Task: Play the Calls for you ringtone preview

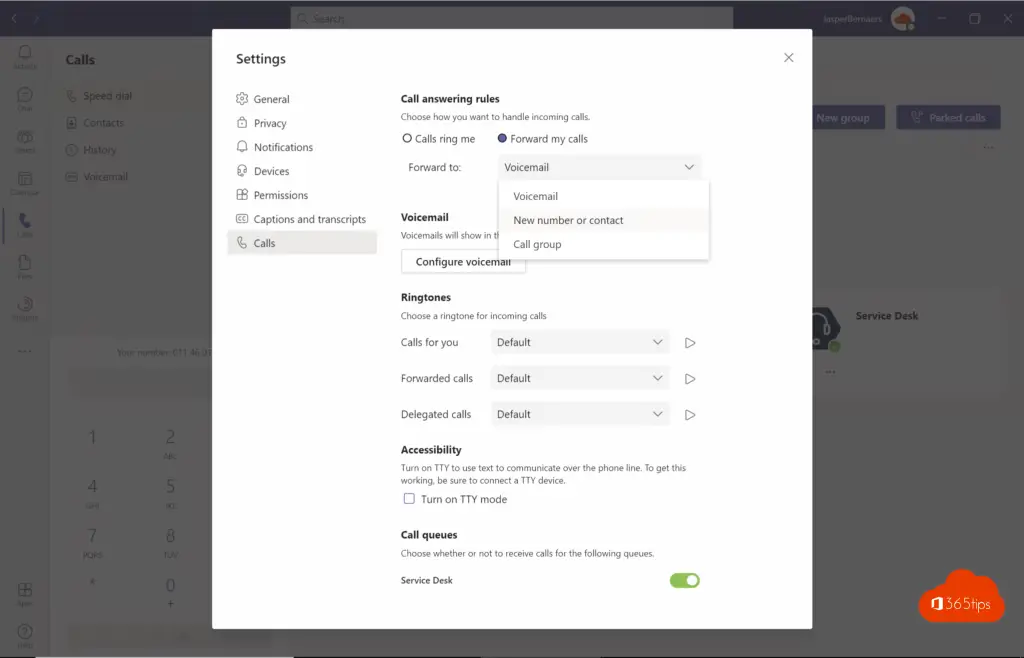Action: (690, 343)
